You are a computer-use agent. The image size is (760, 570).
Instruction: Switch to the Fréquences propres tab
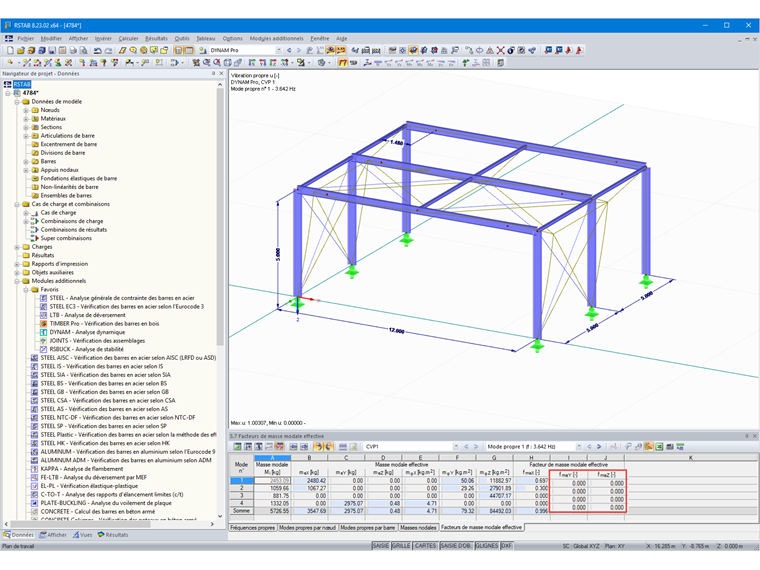click(x=252, y=527)
